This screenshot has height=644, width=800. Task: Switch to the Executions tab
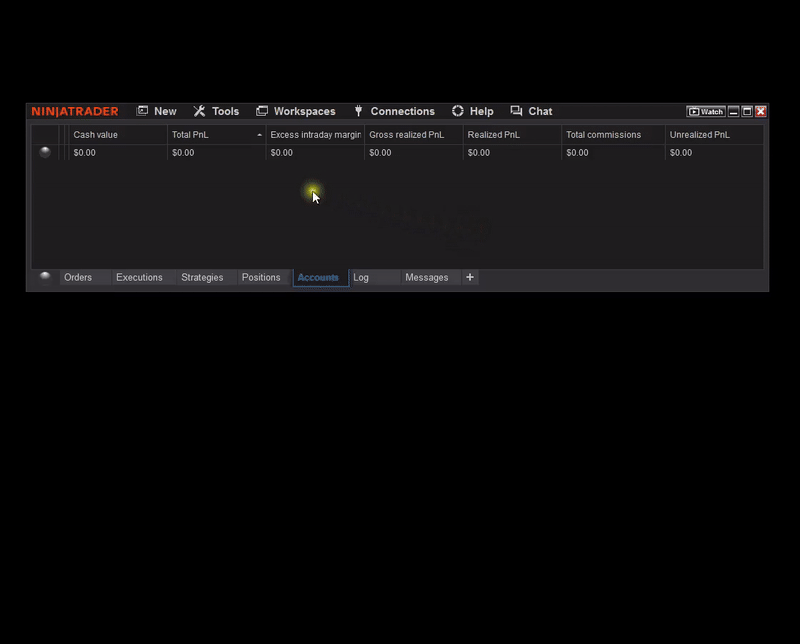(139, 277)
